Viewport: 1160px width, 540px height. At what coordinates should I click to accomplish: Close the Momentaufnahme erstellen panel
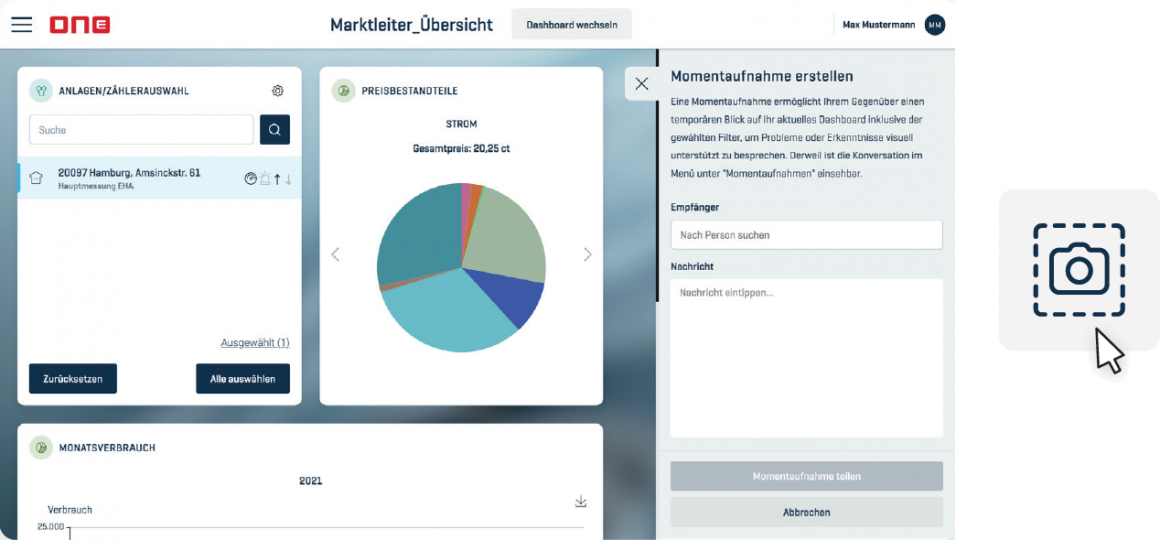tap(641, 84)
